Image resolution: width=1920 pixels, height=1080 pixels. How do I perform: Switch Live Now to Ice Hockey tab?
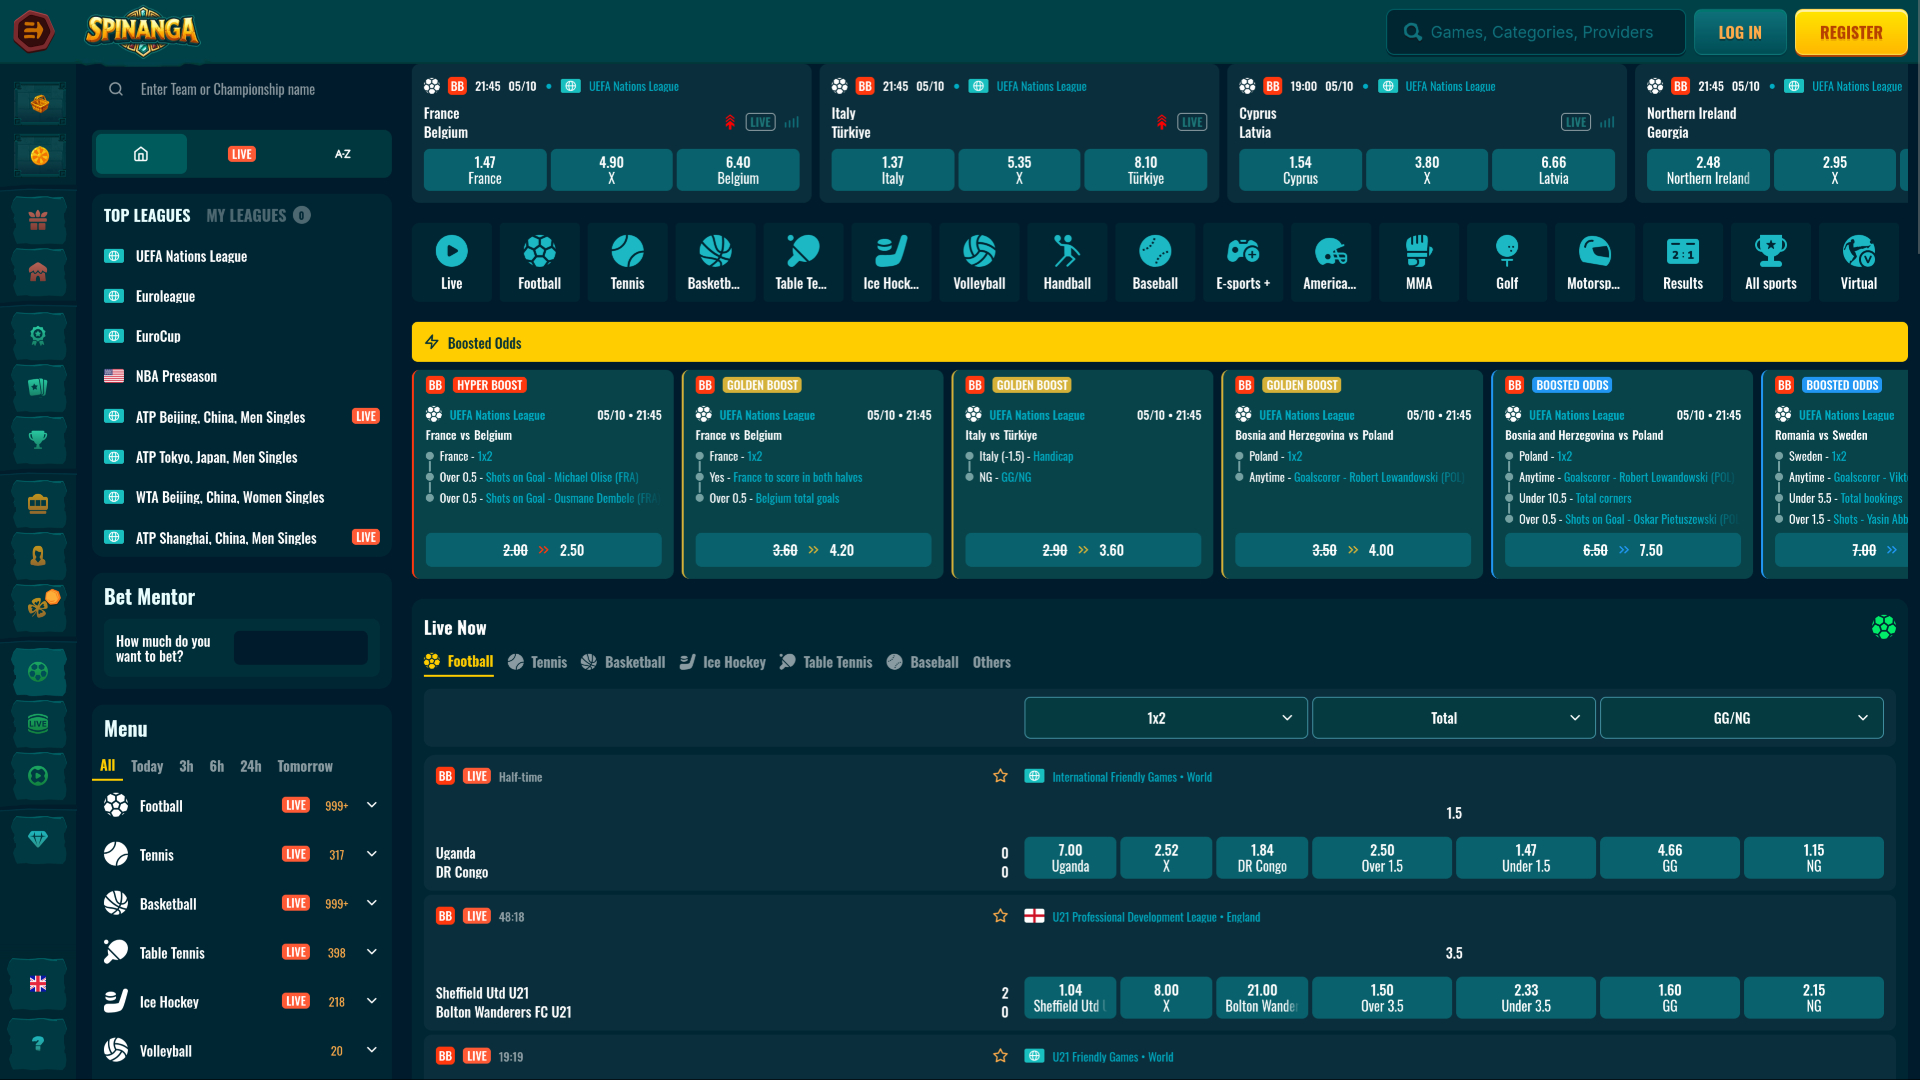click(722, 662)
